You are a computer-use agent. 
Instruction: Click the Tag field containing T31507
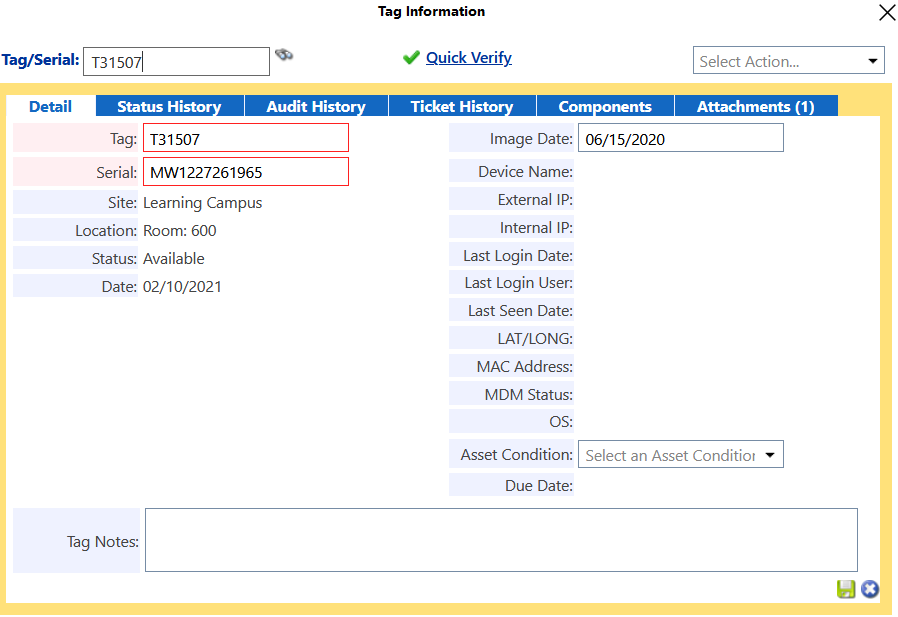click(x=246, y=138)
